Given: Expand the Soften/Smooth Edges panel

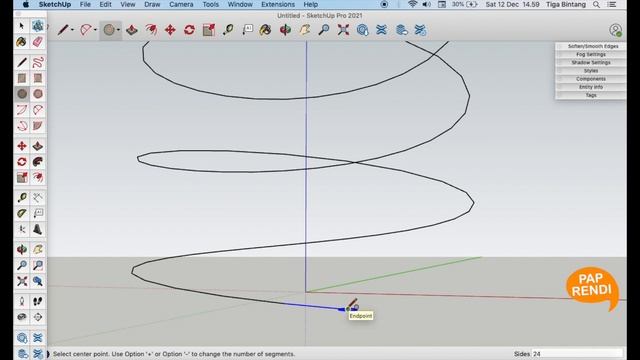Looking at the screenshot, I should (x=591, y=46).
